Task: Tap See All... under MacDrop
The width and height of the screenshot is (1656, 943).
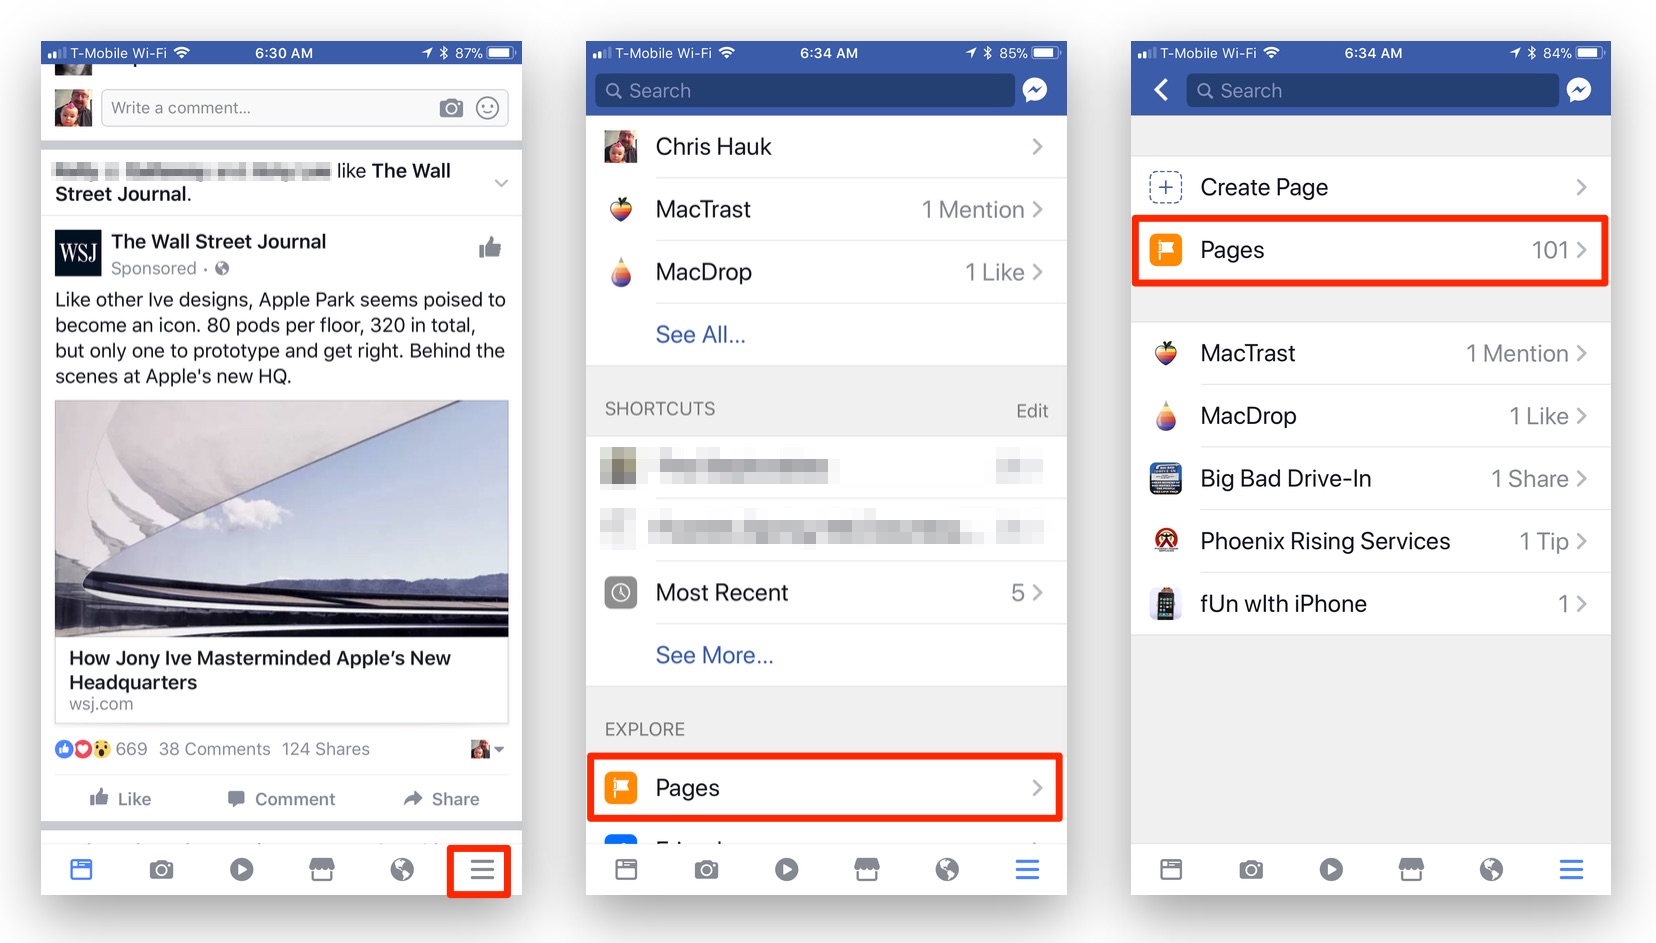Action: coord(700,335)
